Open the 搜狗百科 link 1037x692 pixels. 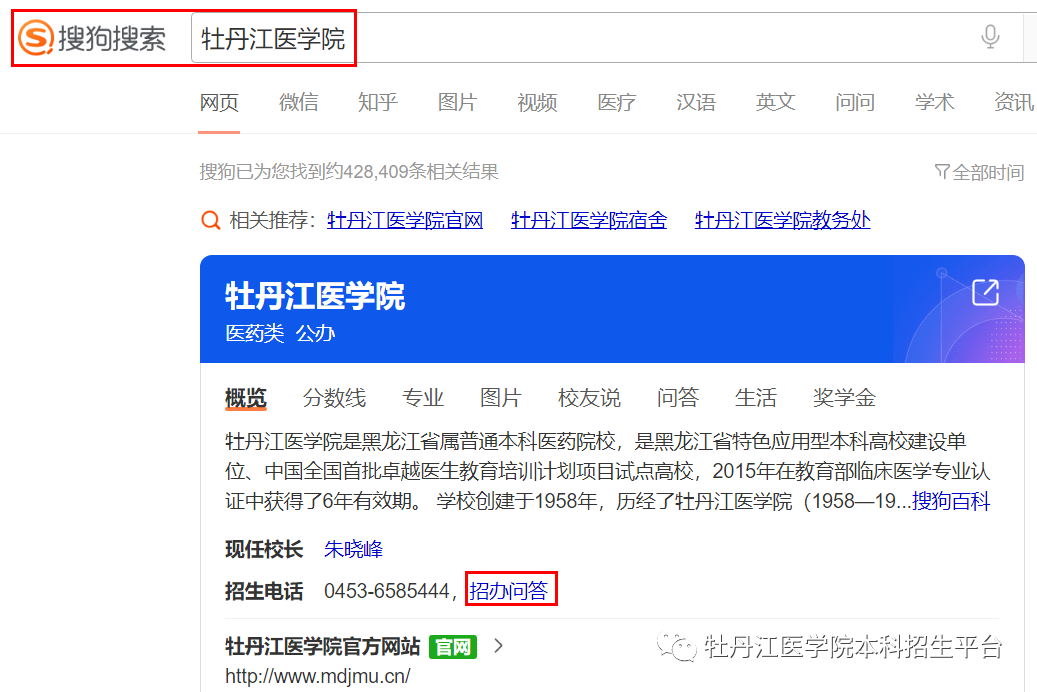951,501
